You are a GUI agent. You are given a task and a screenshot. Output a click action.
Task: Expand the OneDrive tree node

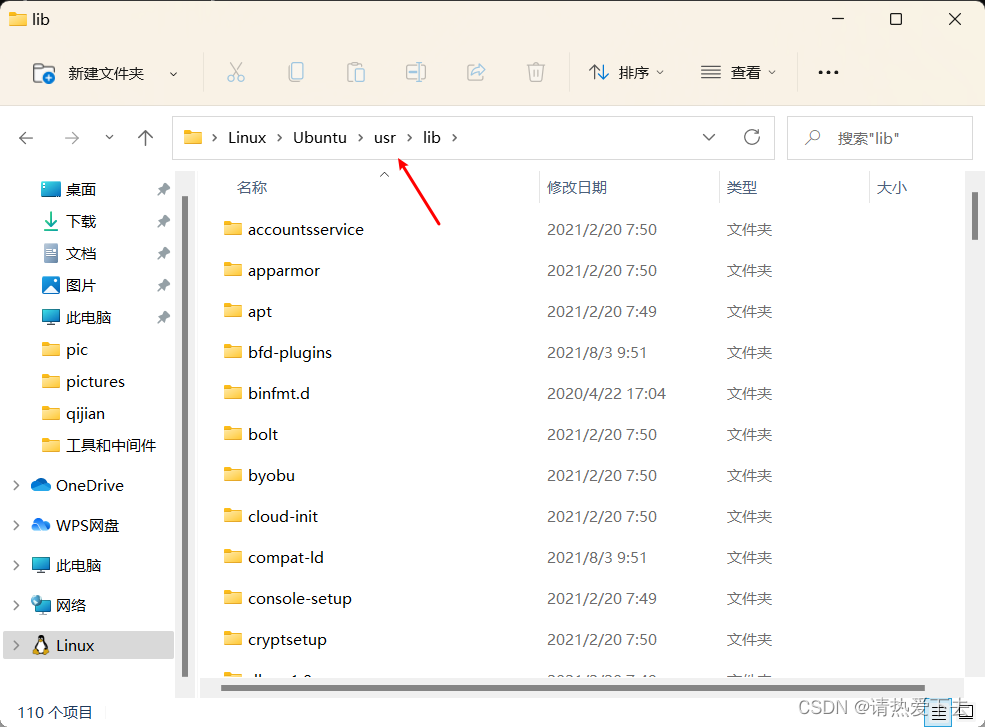click(x=16, y=485)
